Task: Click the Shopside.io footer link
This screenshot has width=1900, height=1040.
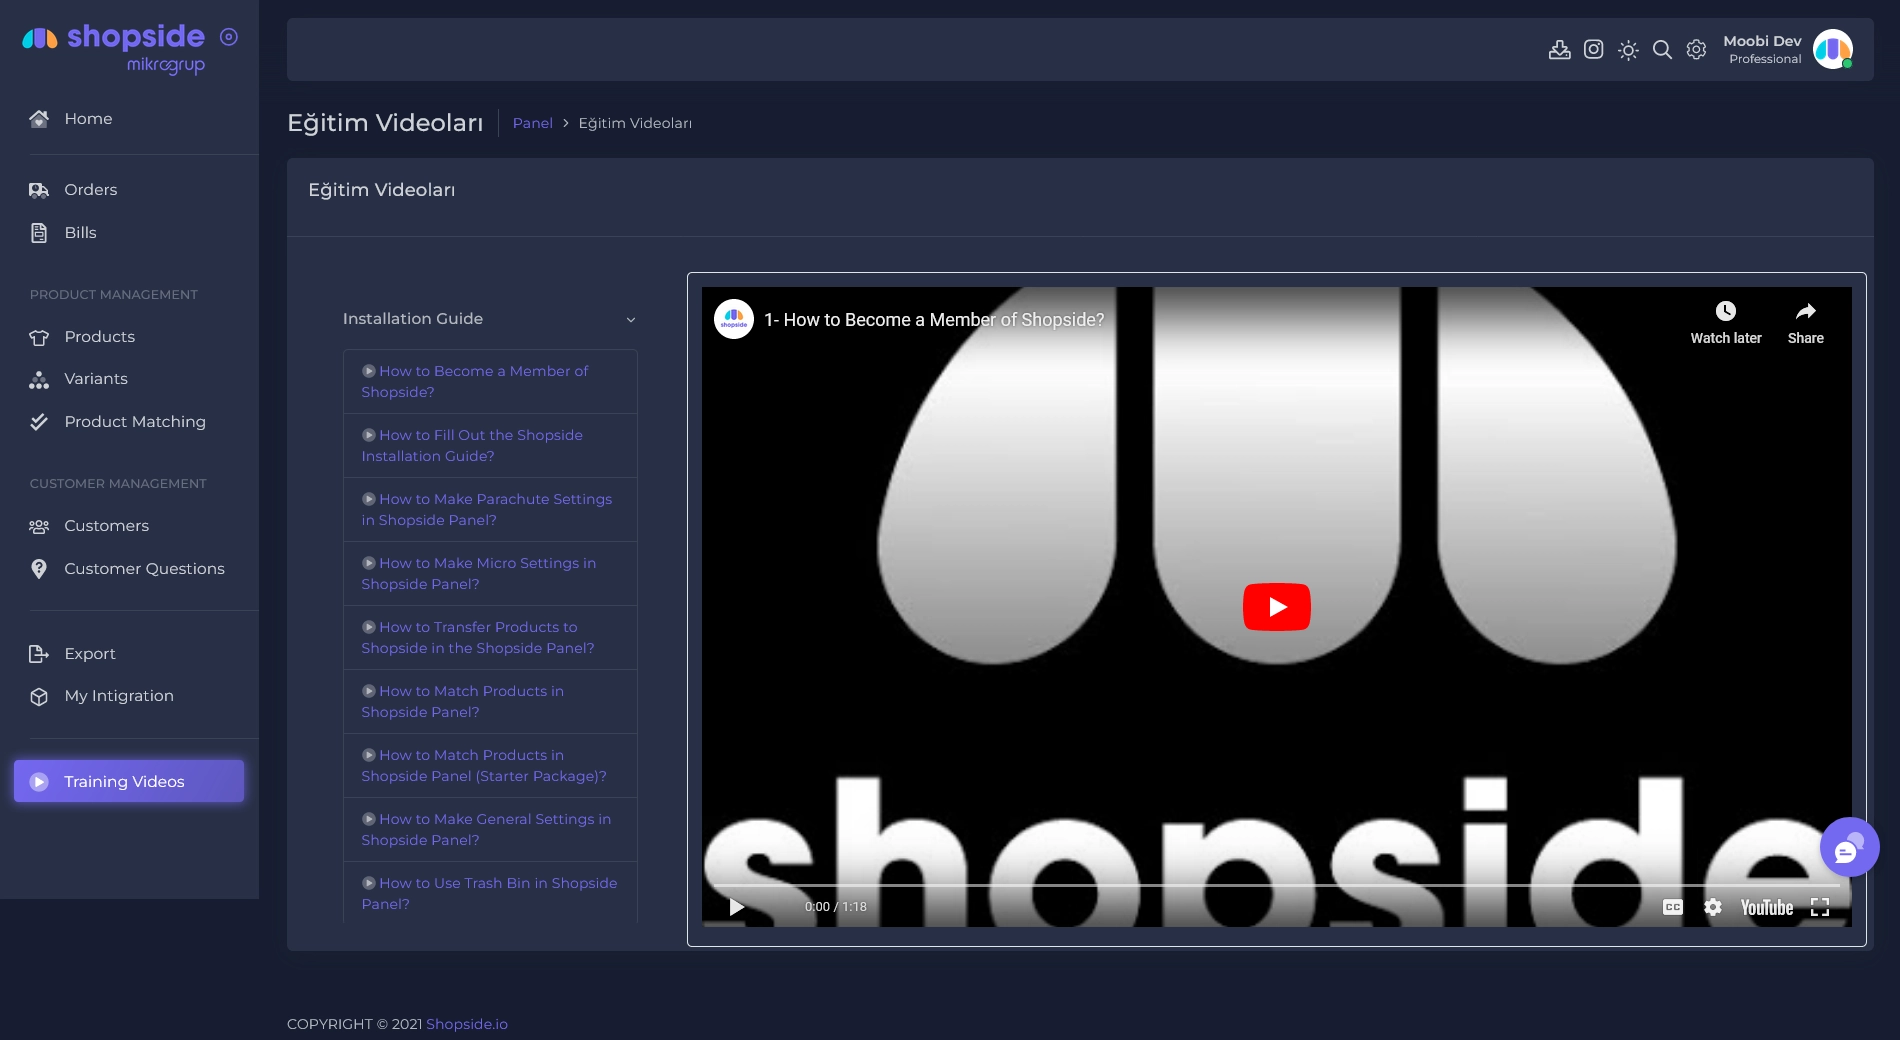Action: [467, 1024]
